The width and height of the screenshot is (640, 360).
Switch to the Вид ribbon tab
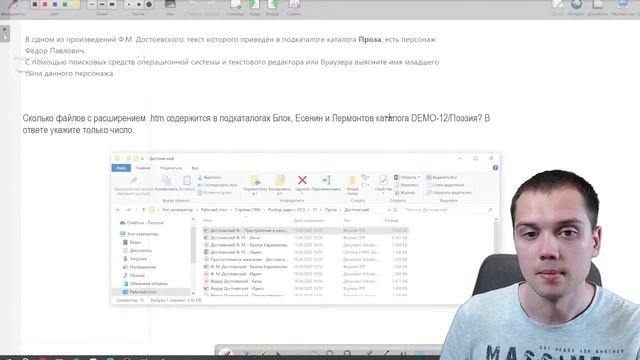tap(195, 168)
